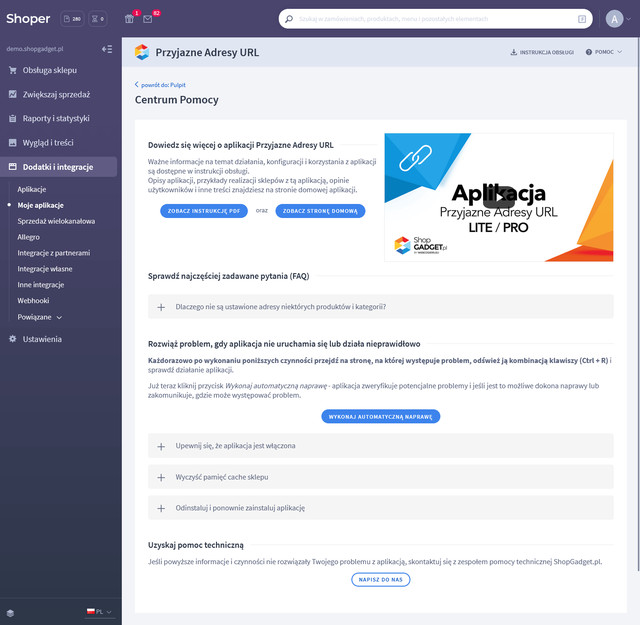Expand the Powiązane submenu
Image resolution: width=640 pixels, height=625 pixels.
(40, 316)
